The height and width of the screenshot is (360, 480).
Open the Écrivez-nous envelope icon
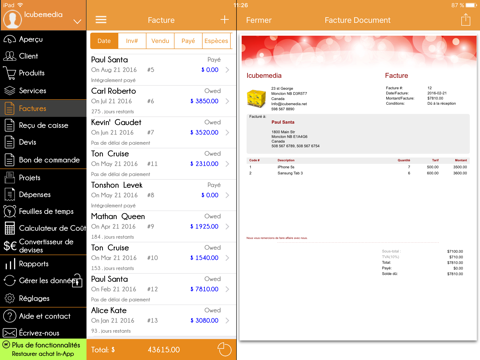coord(9,333)
